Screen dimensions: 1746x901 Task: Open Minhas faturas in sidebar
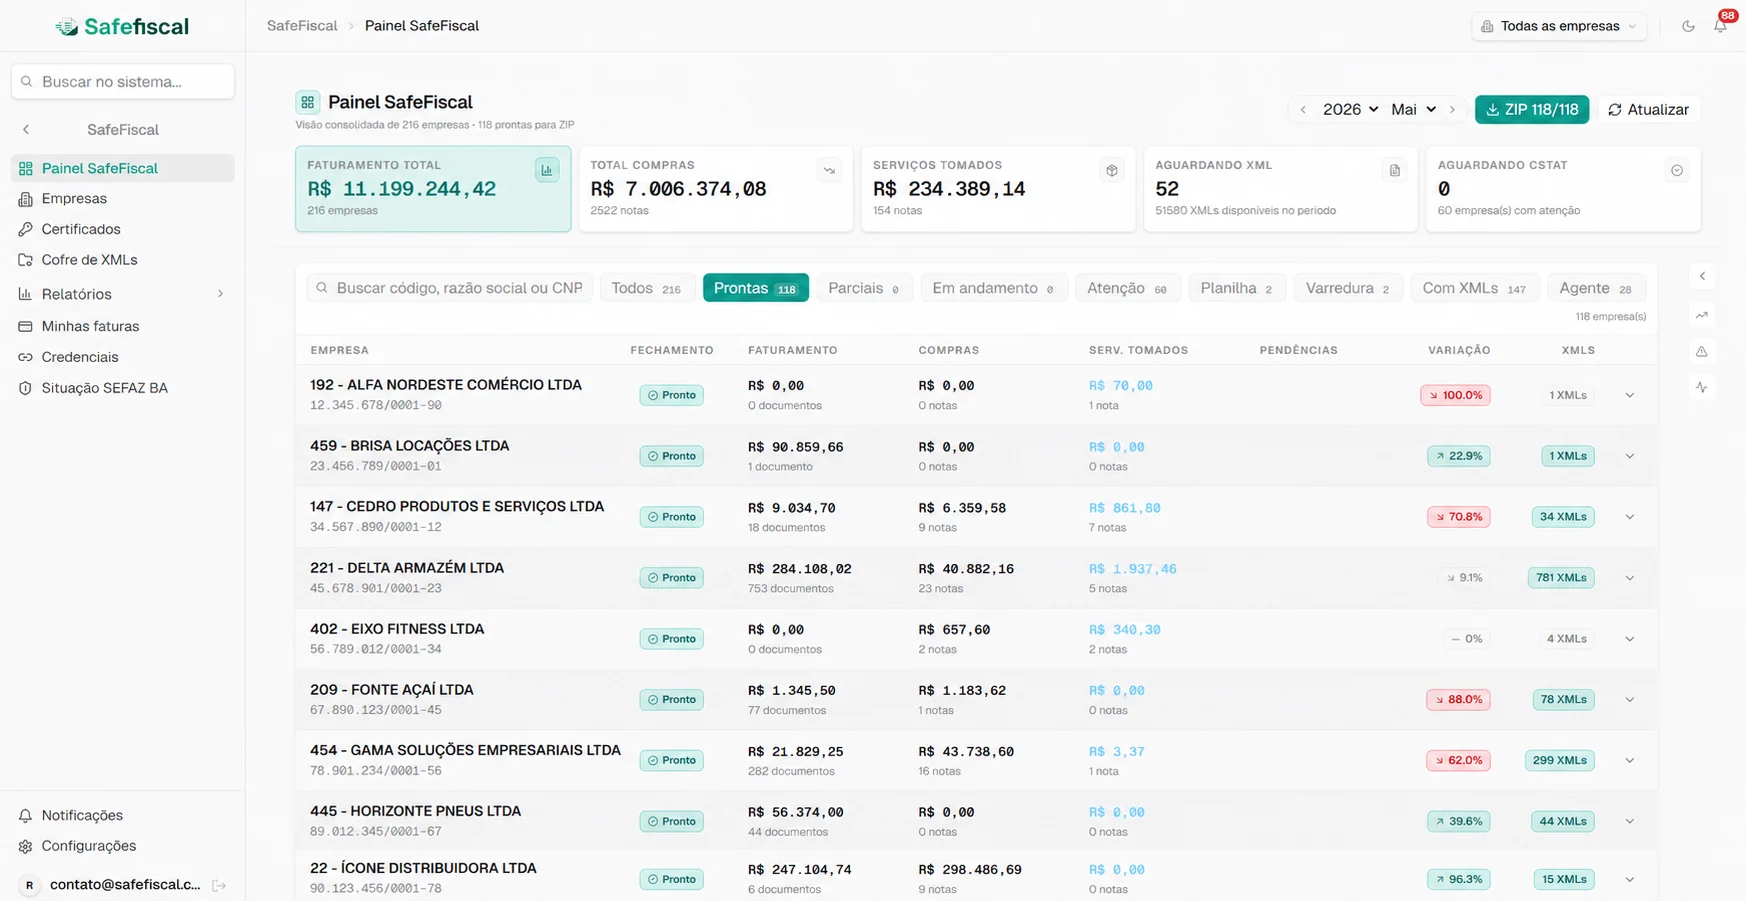click(x=123, y=326)
